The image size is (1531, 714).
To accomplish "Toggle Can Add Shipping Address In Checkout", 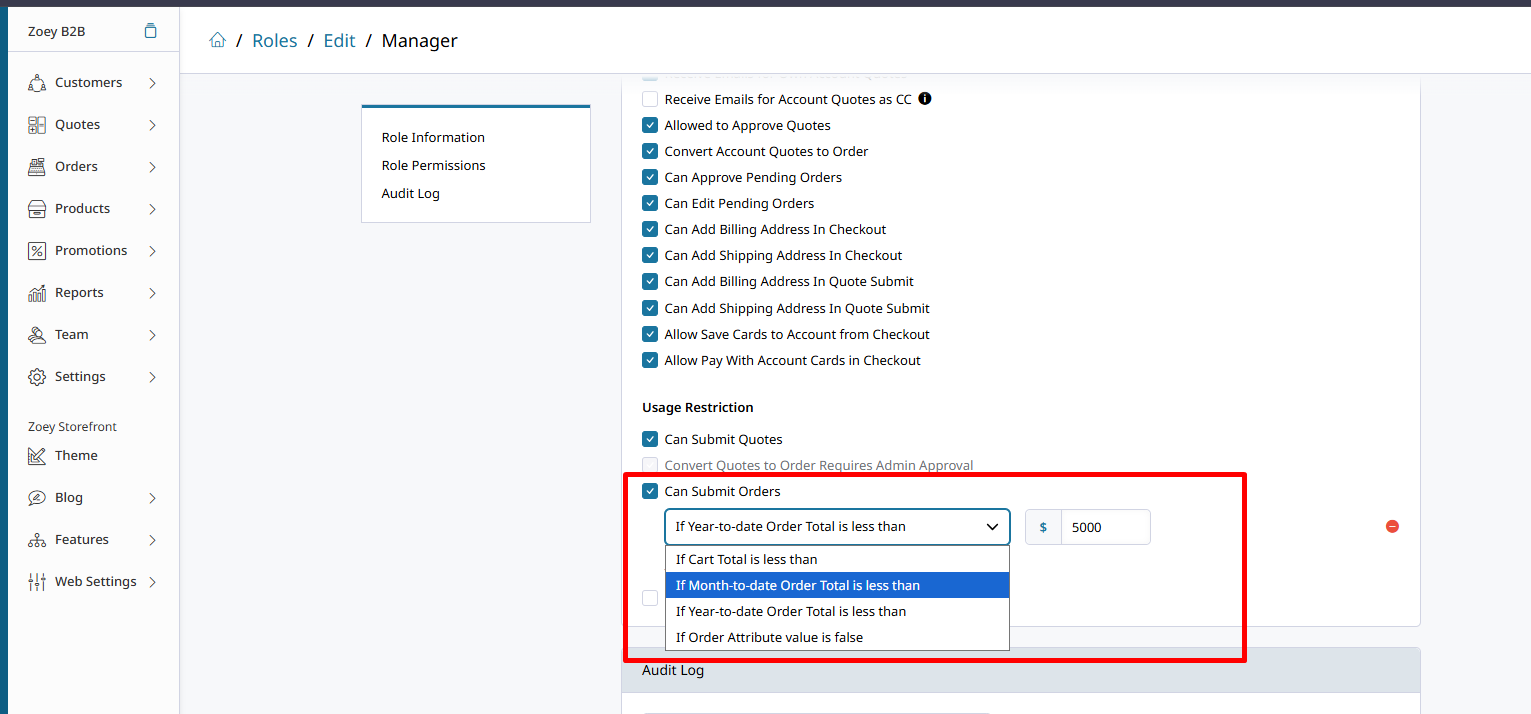I will [650, 255].
